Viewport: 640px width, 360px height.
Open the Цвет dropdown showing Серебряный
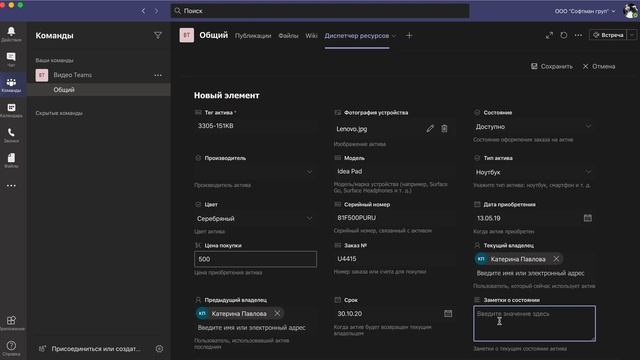(255, 218)
